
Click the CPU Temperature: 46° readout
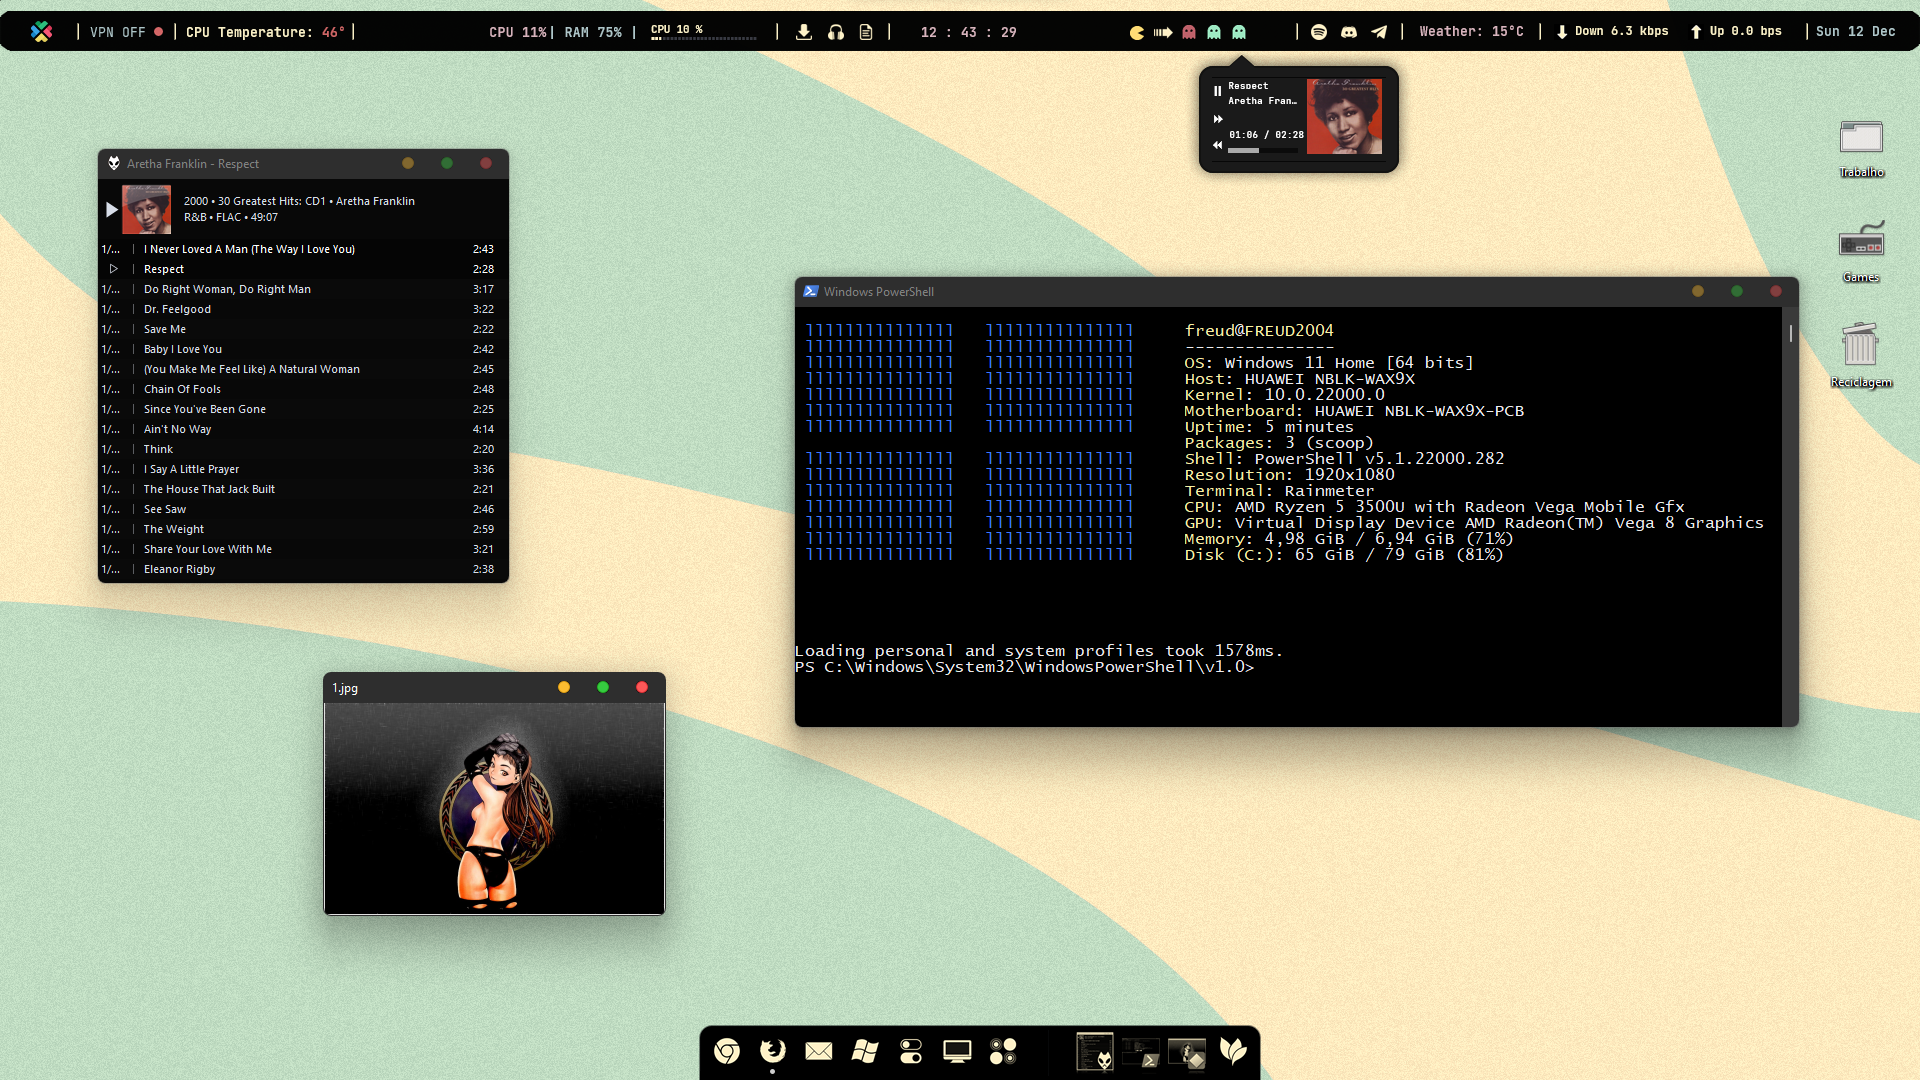click(265, 32)
